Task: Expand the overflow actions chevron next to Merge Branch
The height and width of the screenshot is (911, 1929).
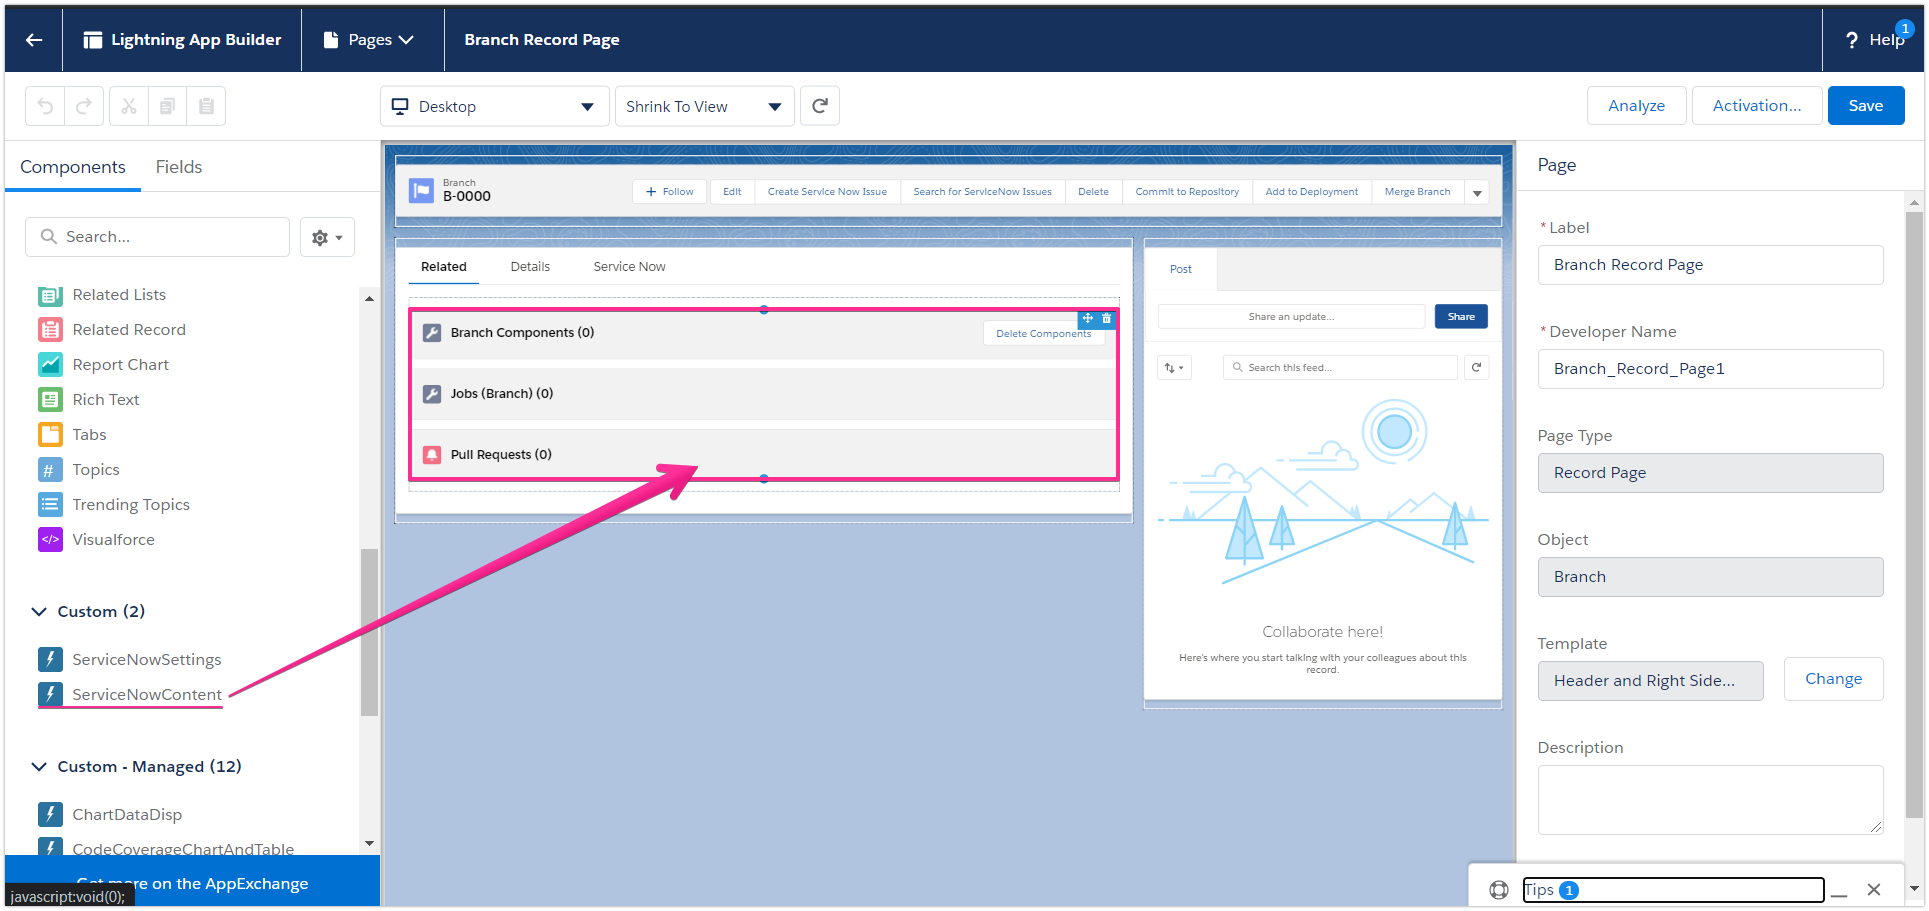Action: pos(1477,192)
